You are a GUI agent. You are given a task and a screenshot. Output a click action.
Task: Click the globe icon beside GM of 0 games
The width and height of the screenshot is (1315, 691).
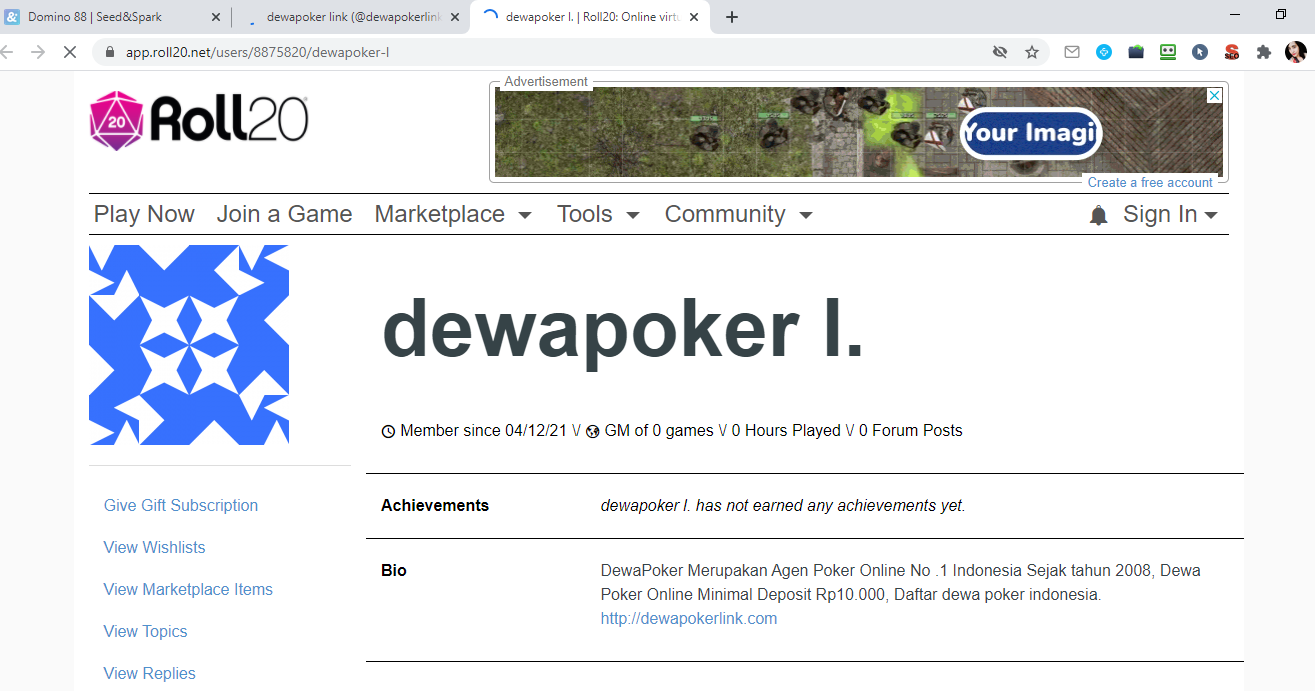593,430
